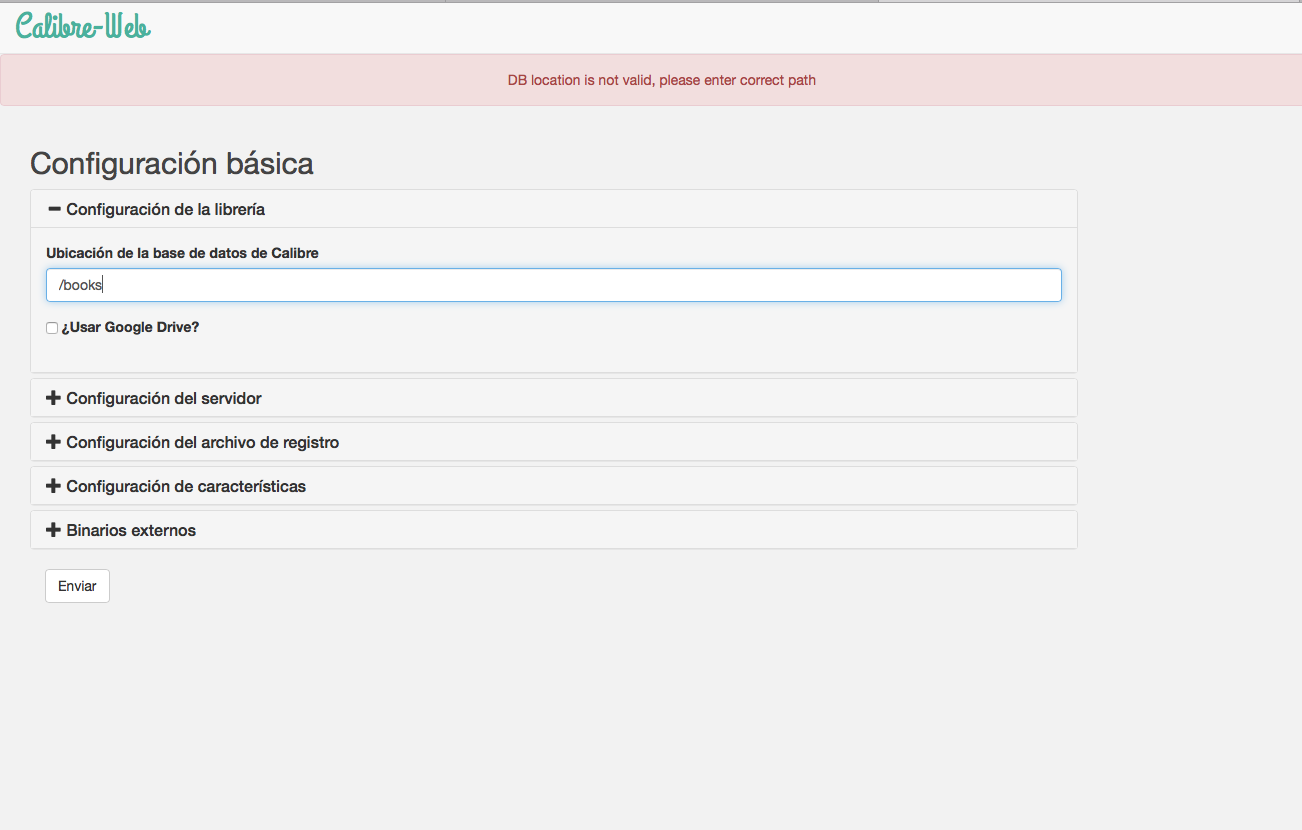Click the Ubicación de la base de datos label
The height and width of the screenshot is (830, 1302).
coord(182,253)
